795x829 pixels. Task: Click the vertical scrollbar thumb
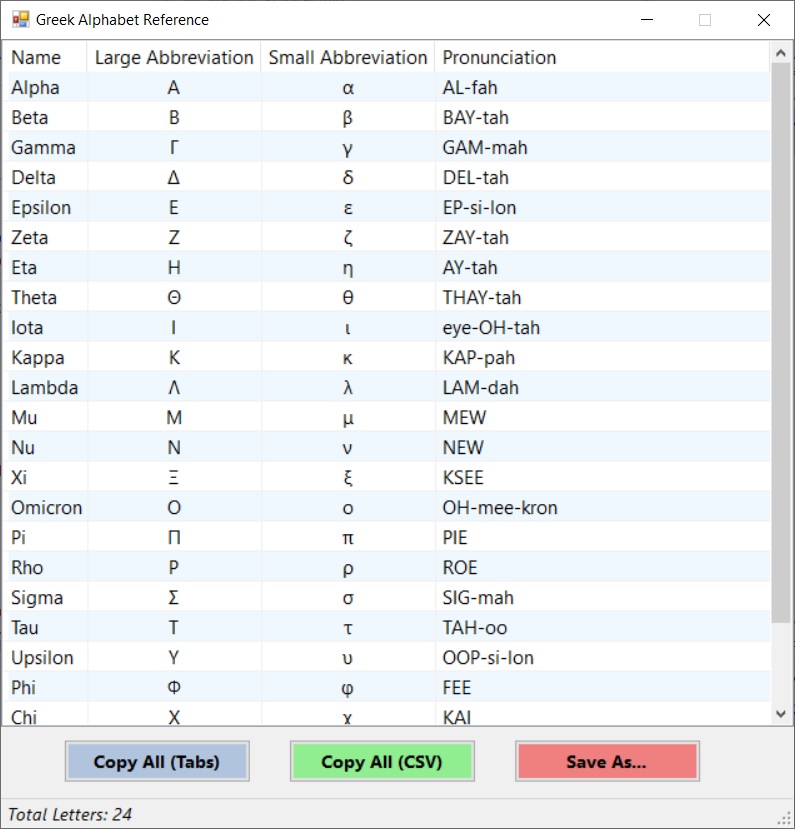(781, 340)
